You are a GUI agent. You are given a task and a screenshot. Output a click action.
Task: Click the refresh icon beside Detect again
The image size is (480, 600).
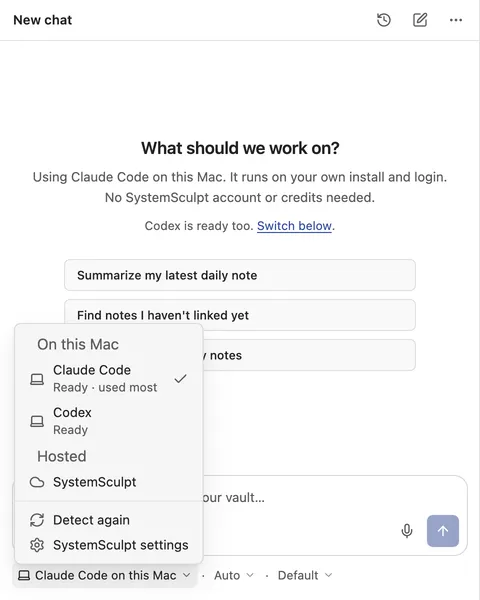(x=37, y=520)
